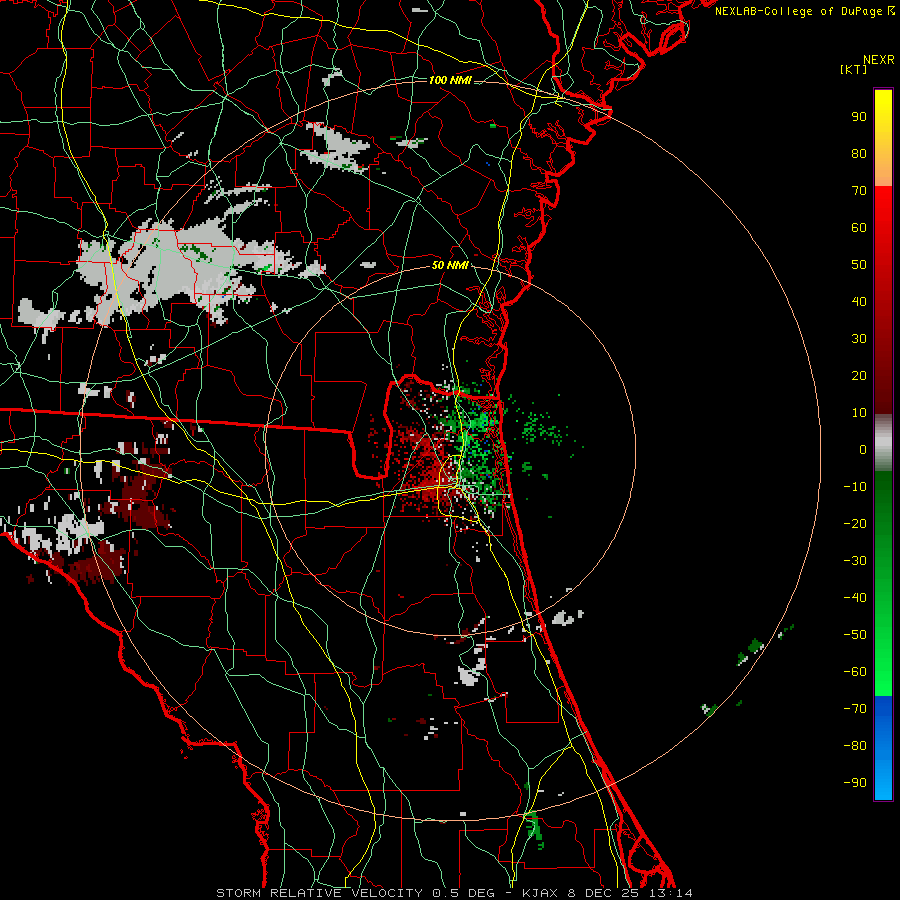Click the -70 knot scale label
The height and width of the screenshot is (900, 900).
coord(855,709)
